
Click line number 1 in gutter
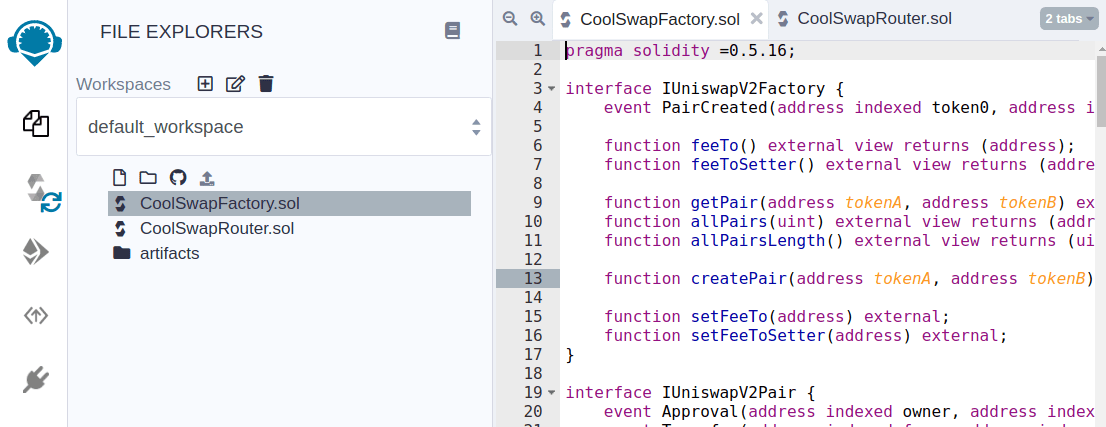[x=538, y=51]
